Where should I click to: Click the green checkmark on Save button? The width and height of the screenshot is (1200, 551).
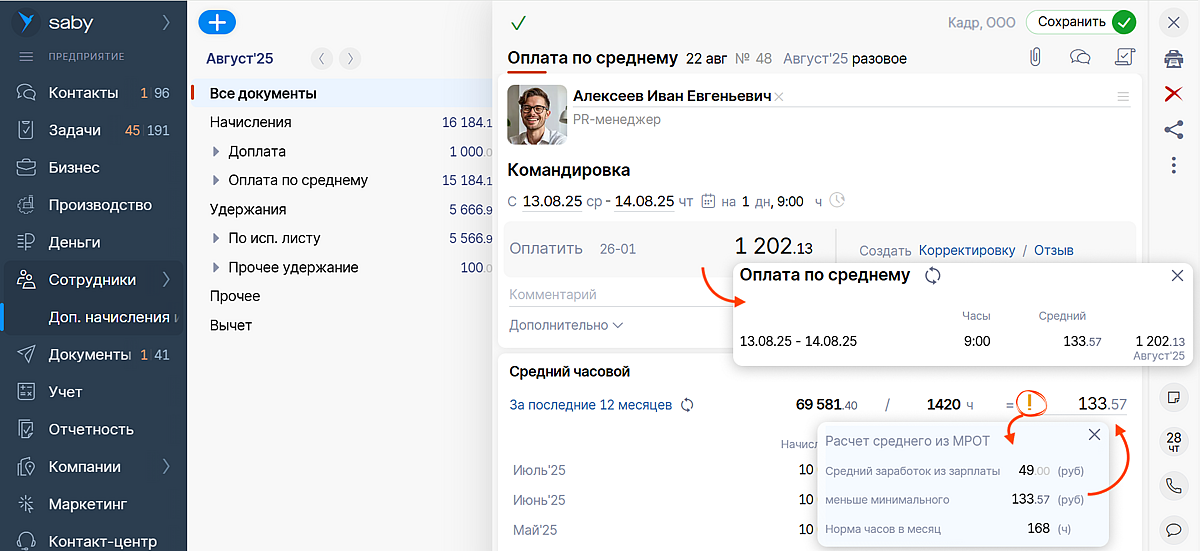1124,22
